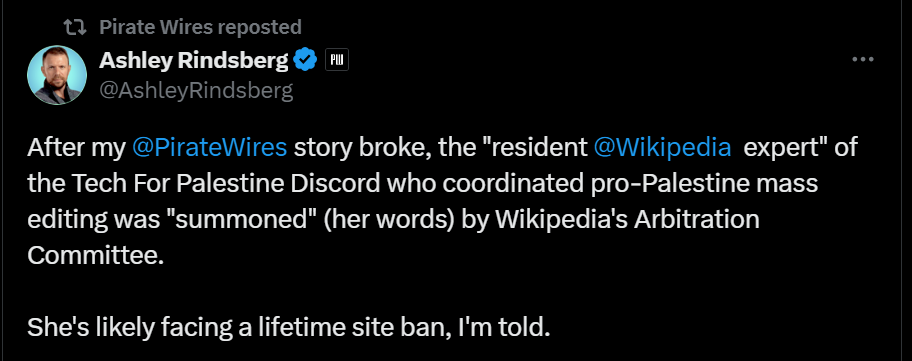Viewport: 912px width, 361px height.
Task: Follow the @Wikipedia mention link
Action: [x=662, y=148]
